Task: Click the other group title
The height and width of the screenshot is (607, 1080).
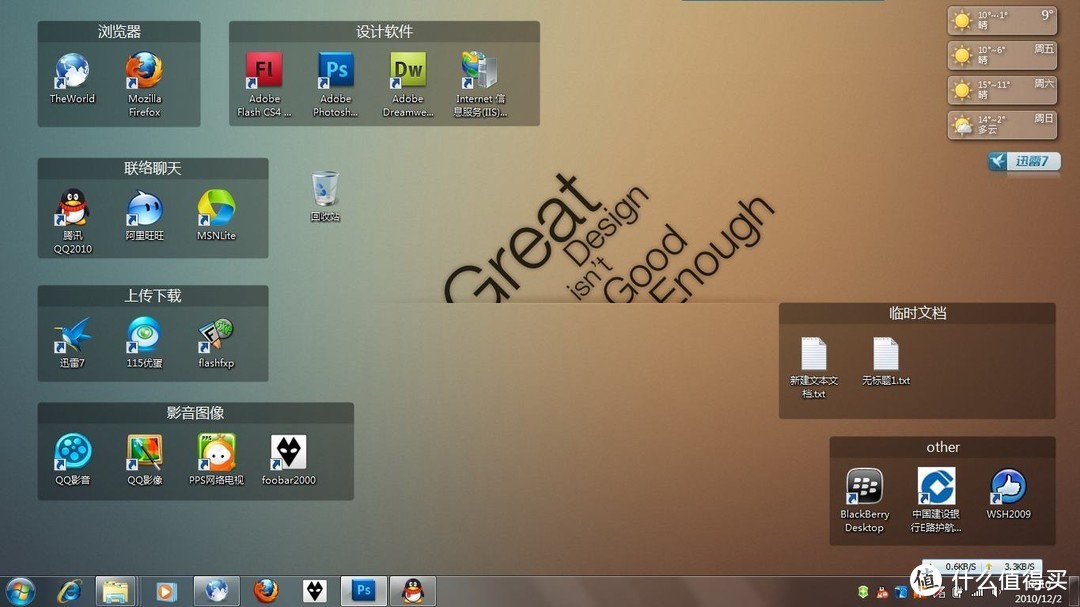Action: coord(943,447)
